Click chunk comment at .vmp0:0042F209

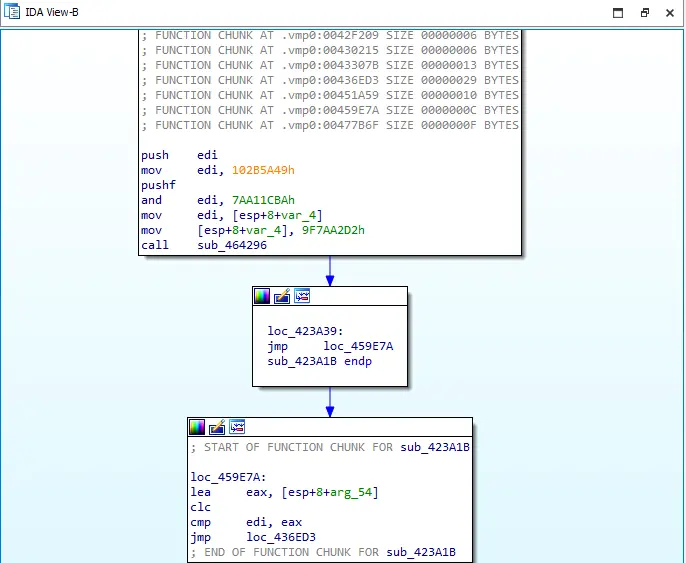pyautogui.click(x=330, y=35)
